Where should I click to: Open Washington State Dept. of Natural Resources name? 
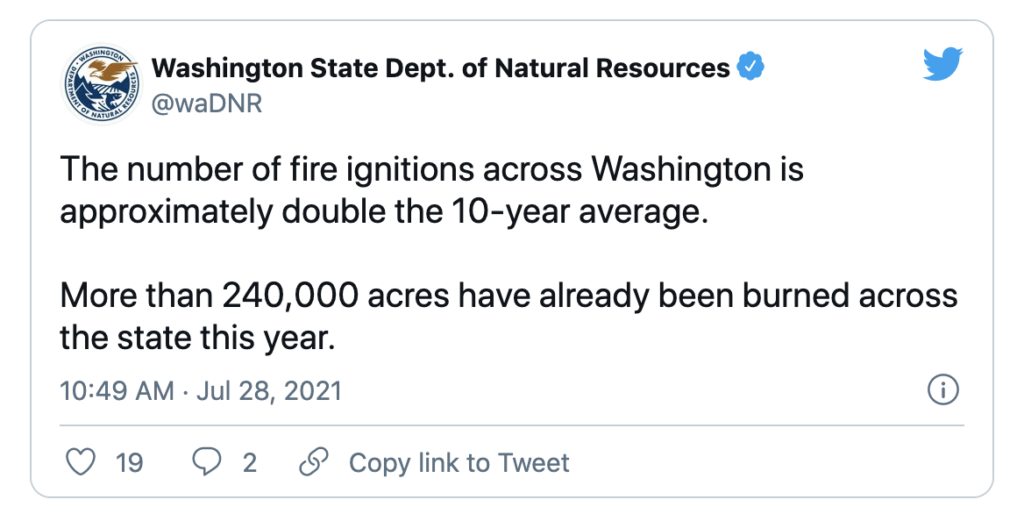coord(441,67)
